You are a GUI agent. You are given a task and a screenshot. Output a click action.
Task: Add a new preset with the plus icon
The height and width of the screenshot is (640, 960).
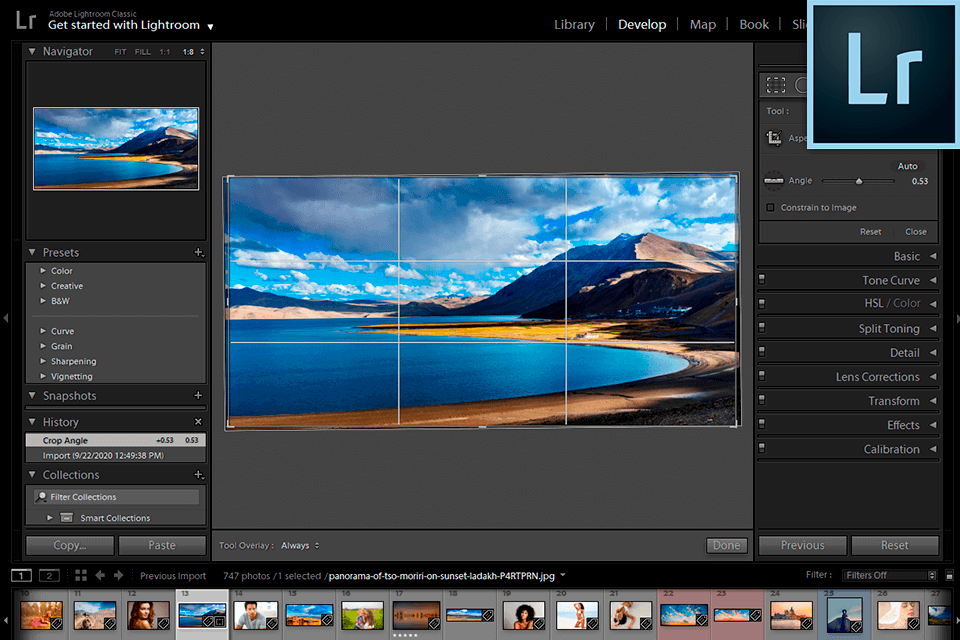tap(198, 252)
